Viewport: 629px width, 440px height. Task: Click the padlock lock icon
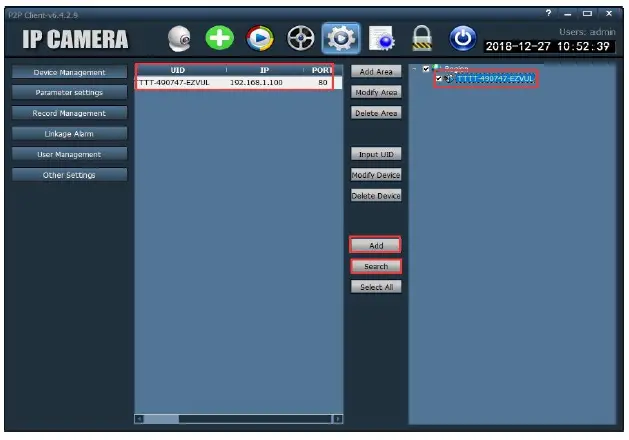click(x=422, y=39)
